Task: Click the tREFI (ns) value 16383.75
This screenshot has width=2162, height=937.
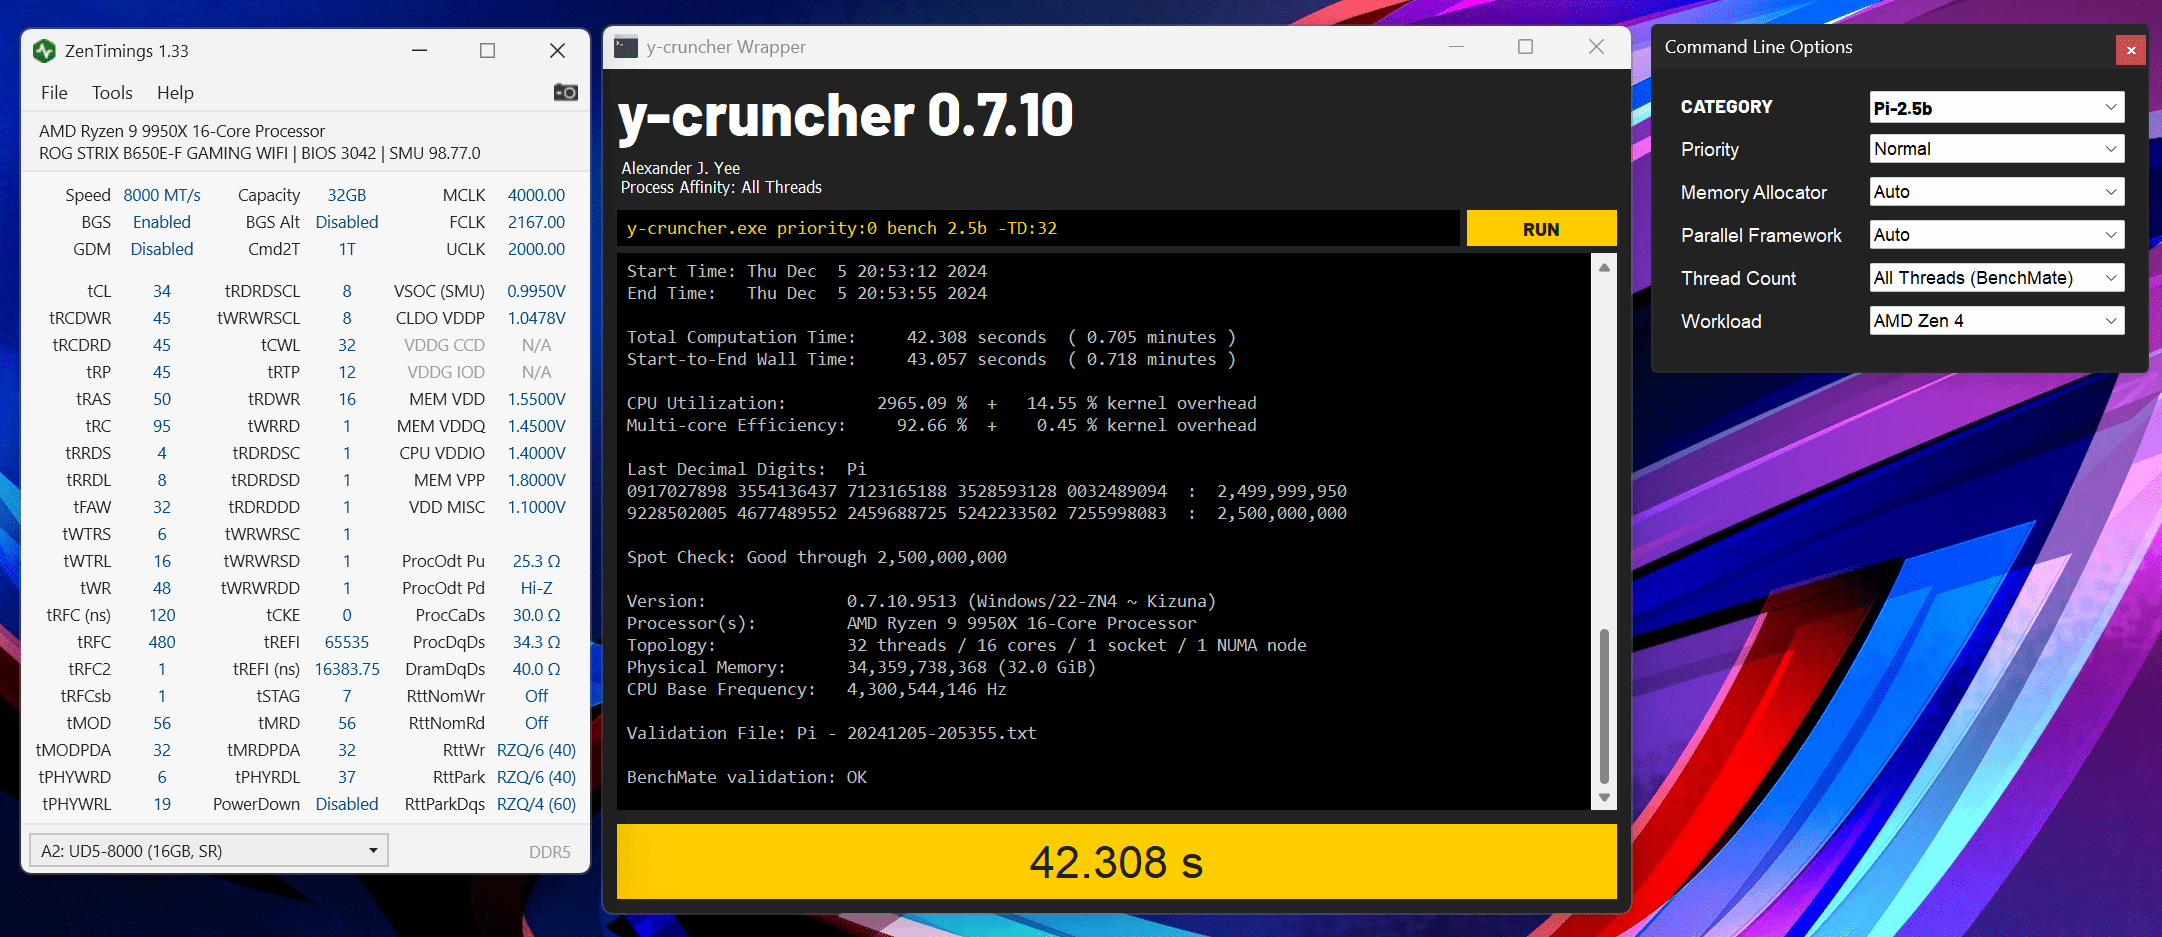Action: [347, 669]
